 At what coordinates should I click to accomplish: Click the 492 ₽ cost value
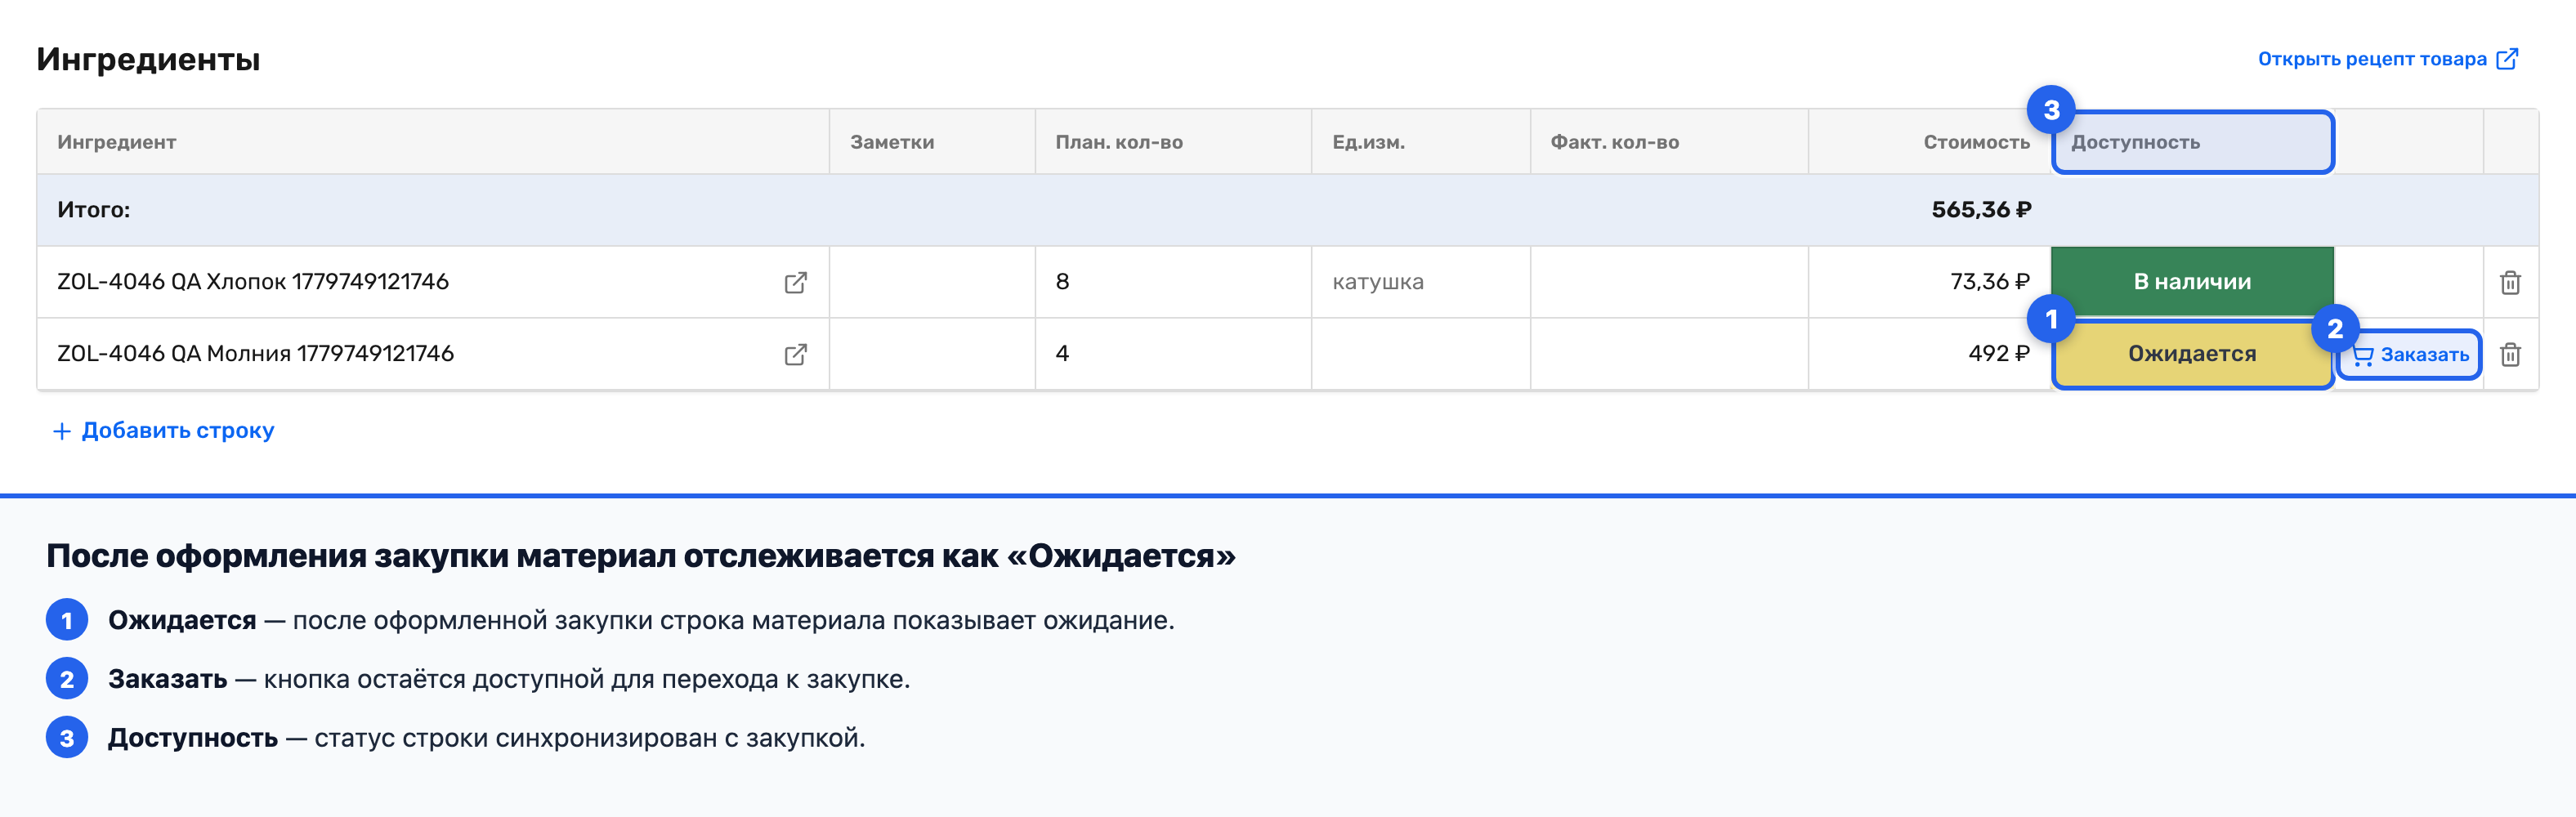click(1999, 354)
